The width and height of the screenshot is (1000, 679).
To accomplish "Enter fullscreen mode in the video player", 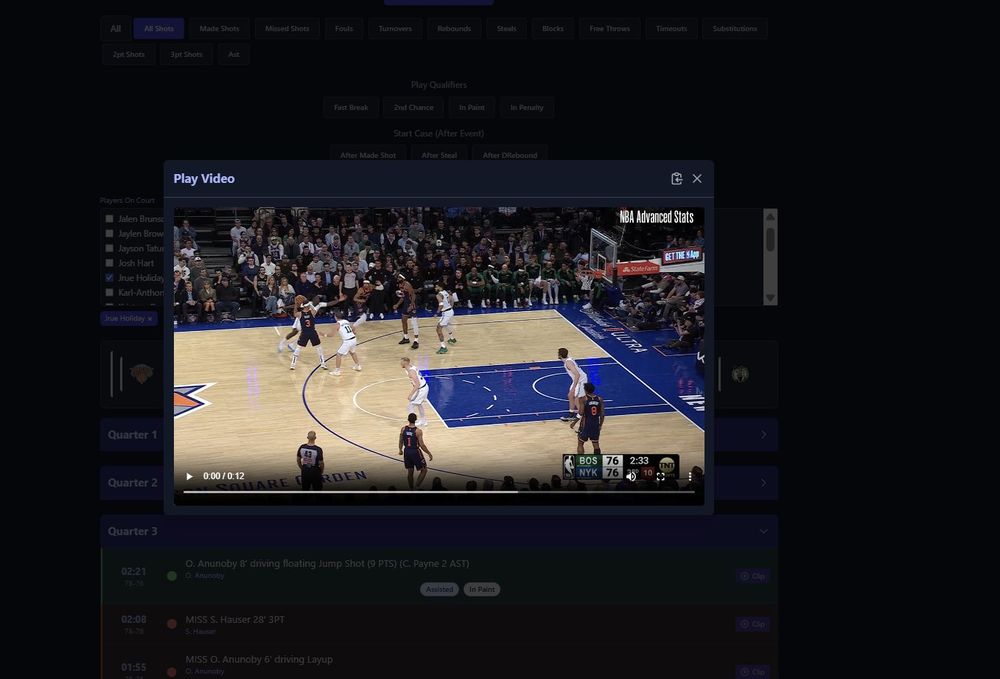I will (x=661, y=476).
